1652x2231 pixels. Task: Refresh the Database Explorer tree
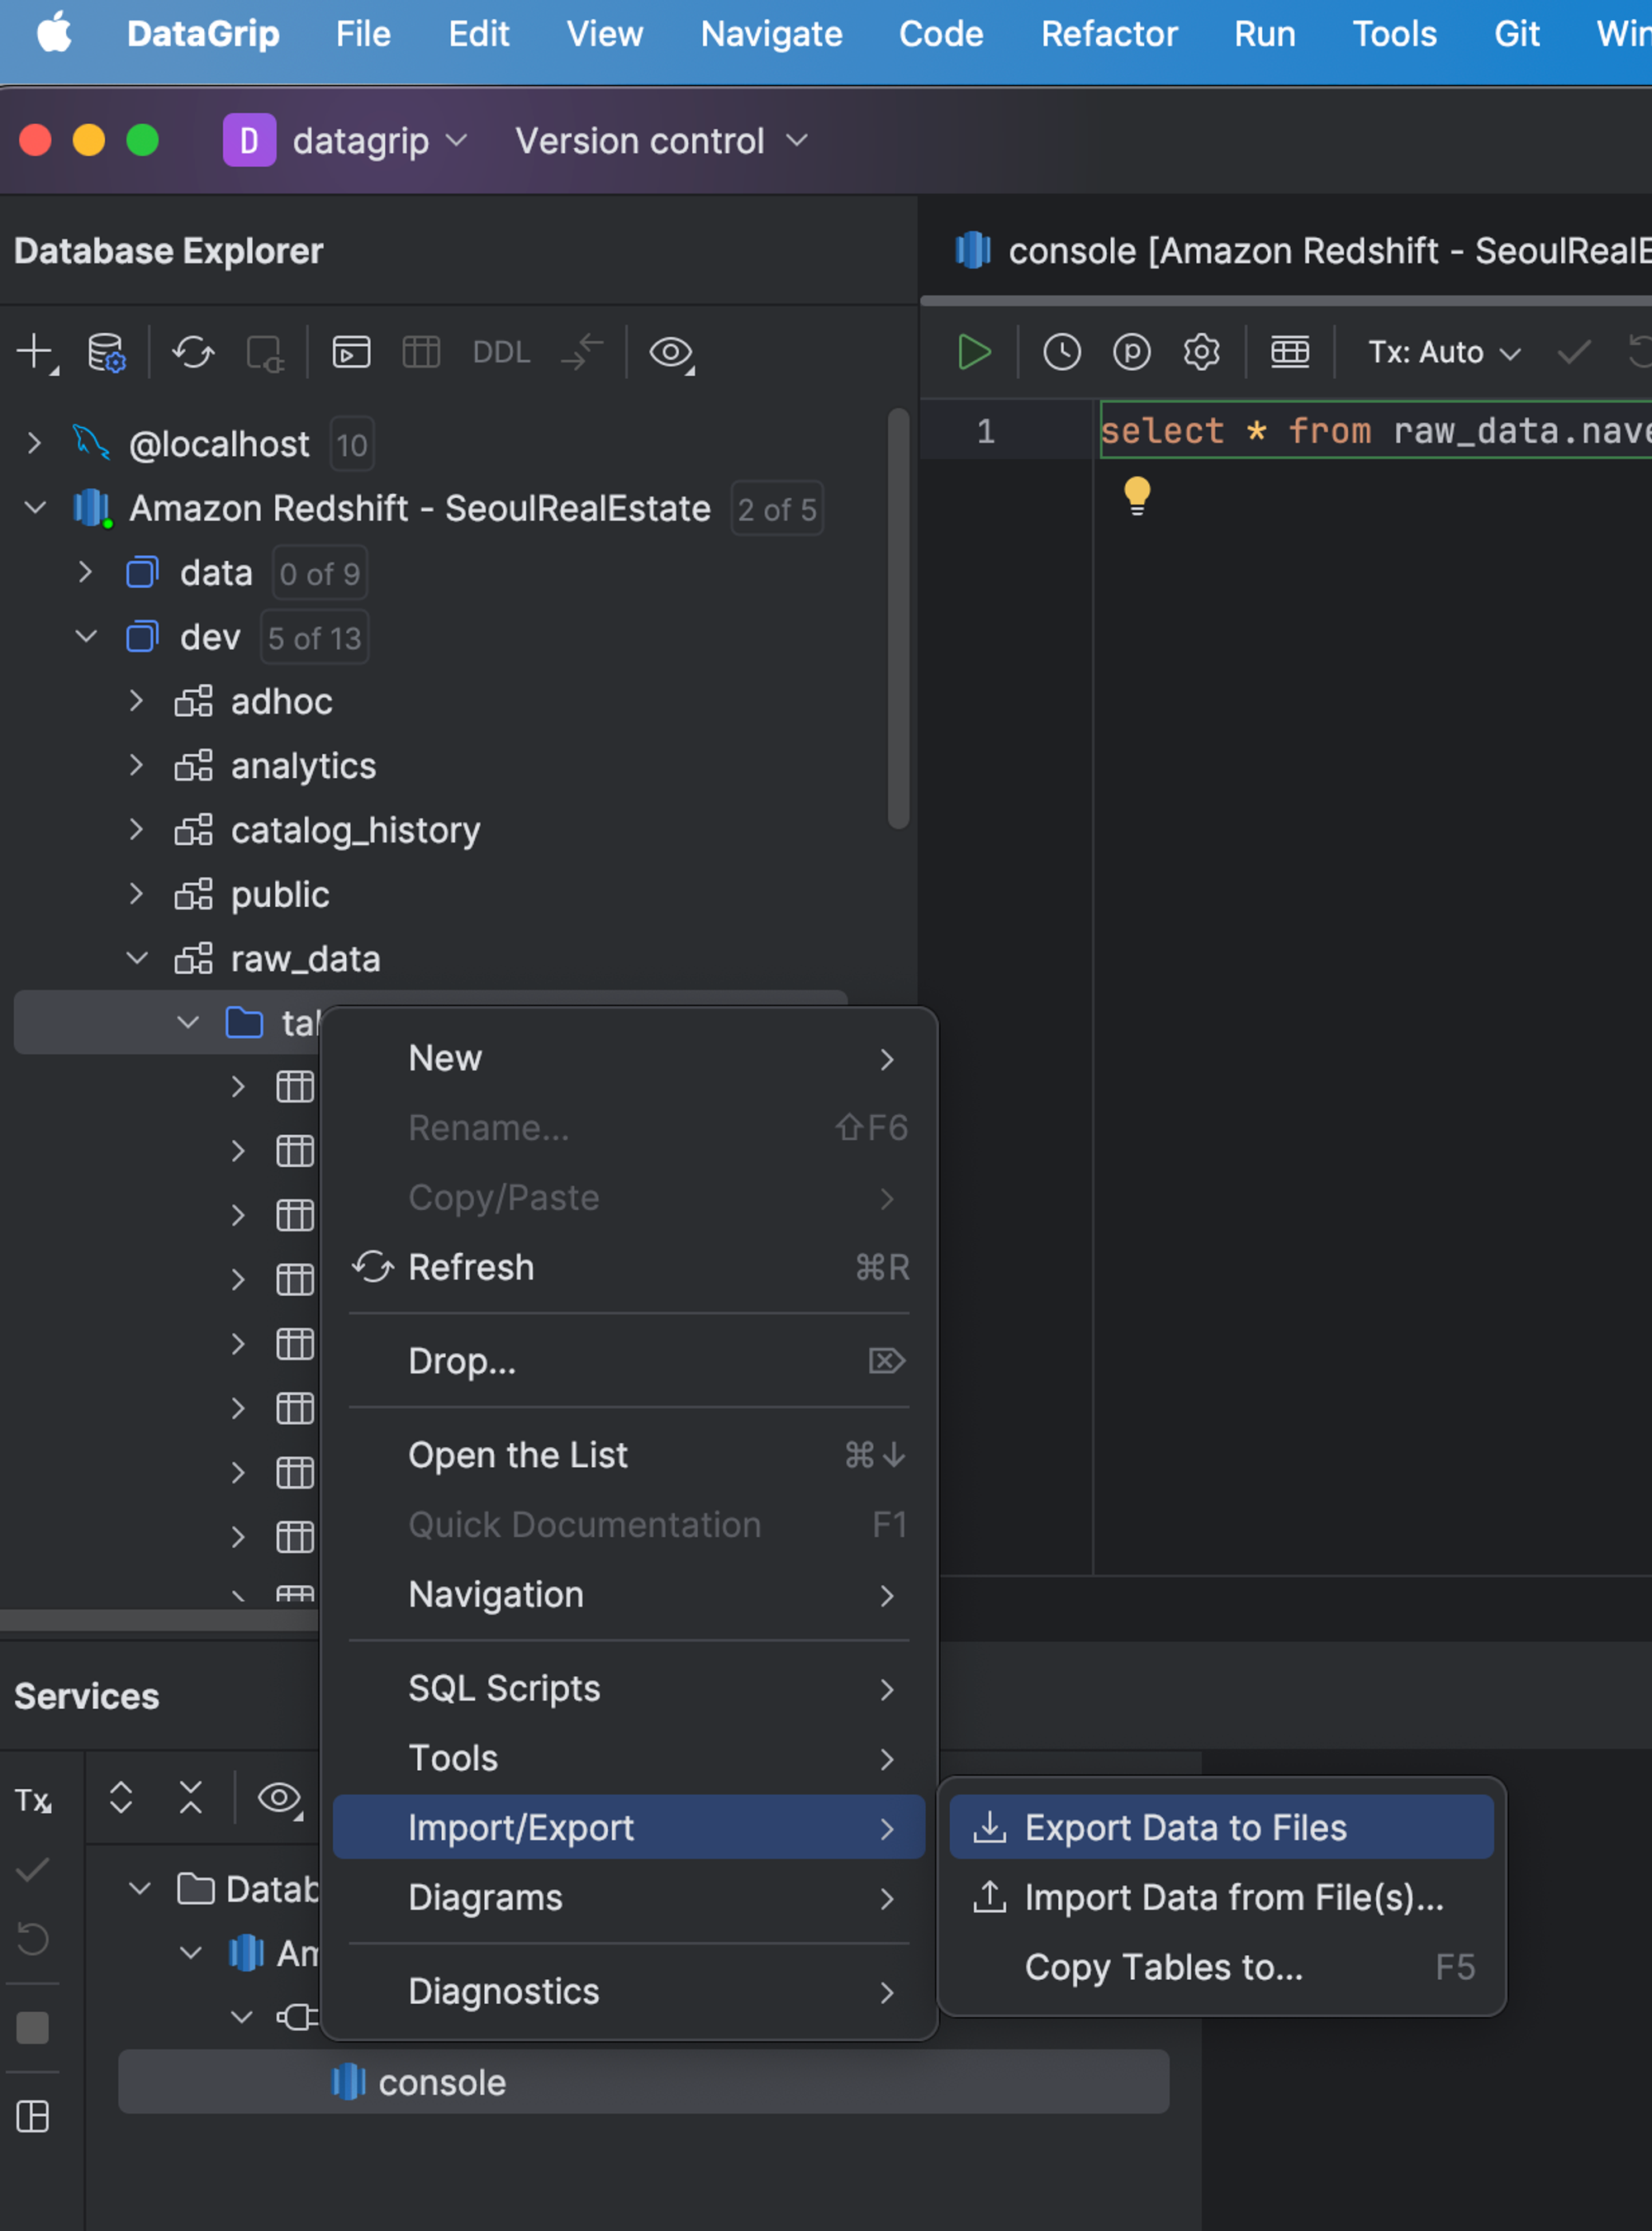point(193,352)
